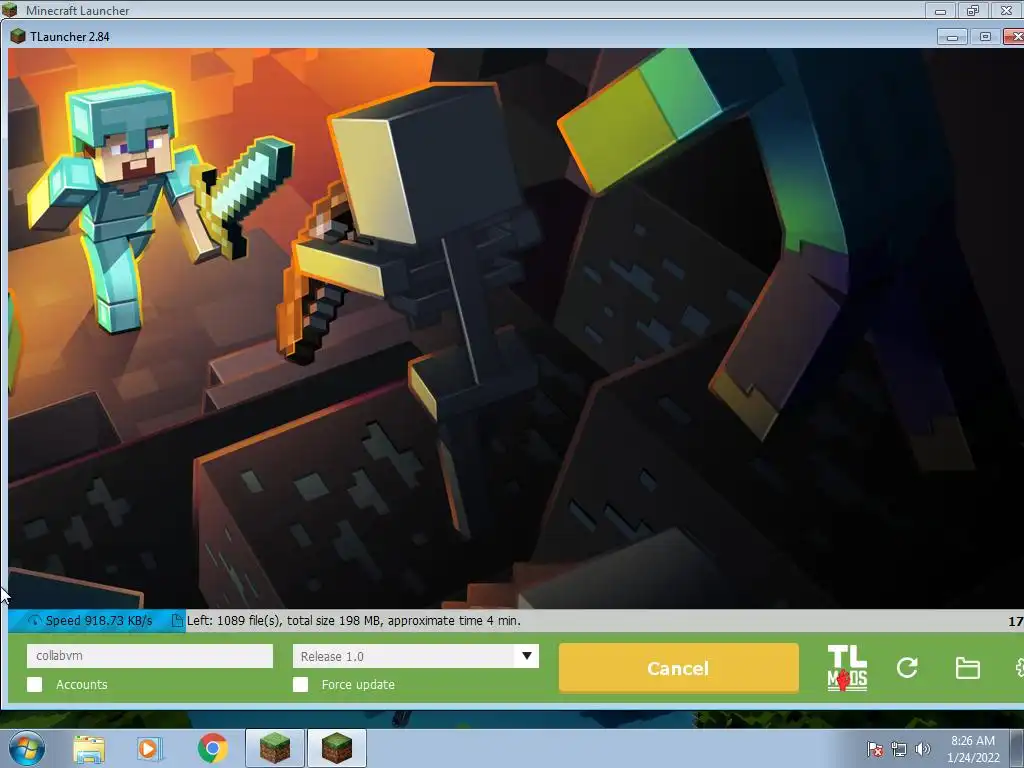This screenshot has height=768, width=1024.
Task: Minimize the Minecraft Launcher window
Action: coord(940,10)
